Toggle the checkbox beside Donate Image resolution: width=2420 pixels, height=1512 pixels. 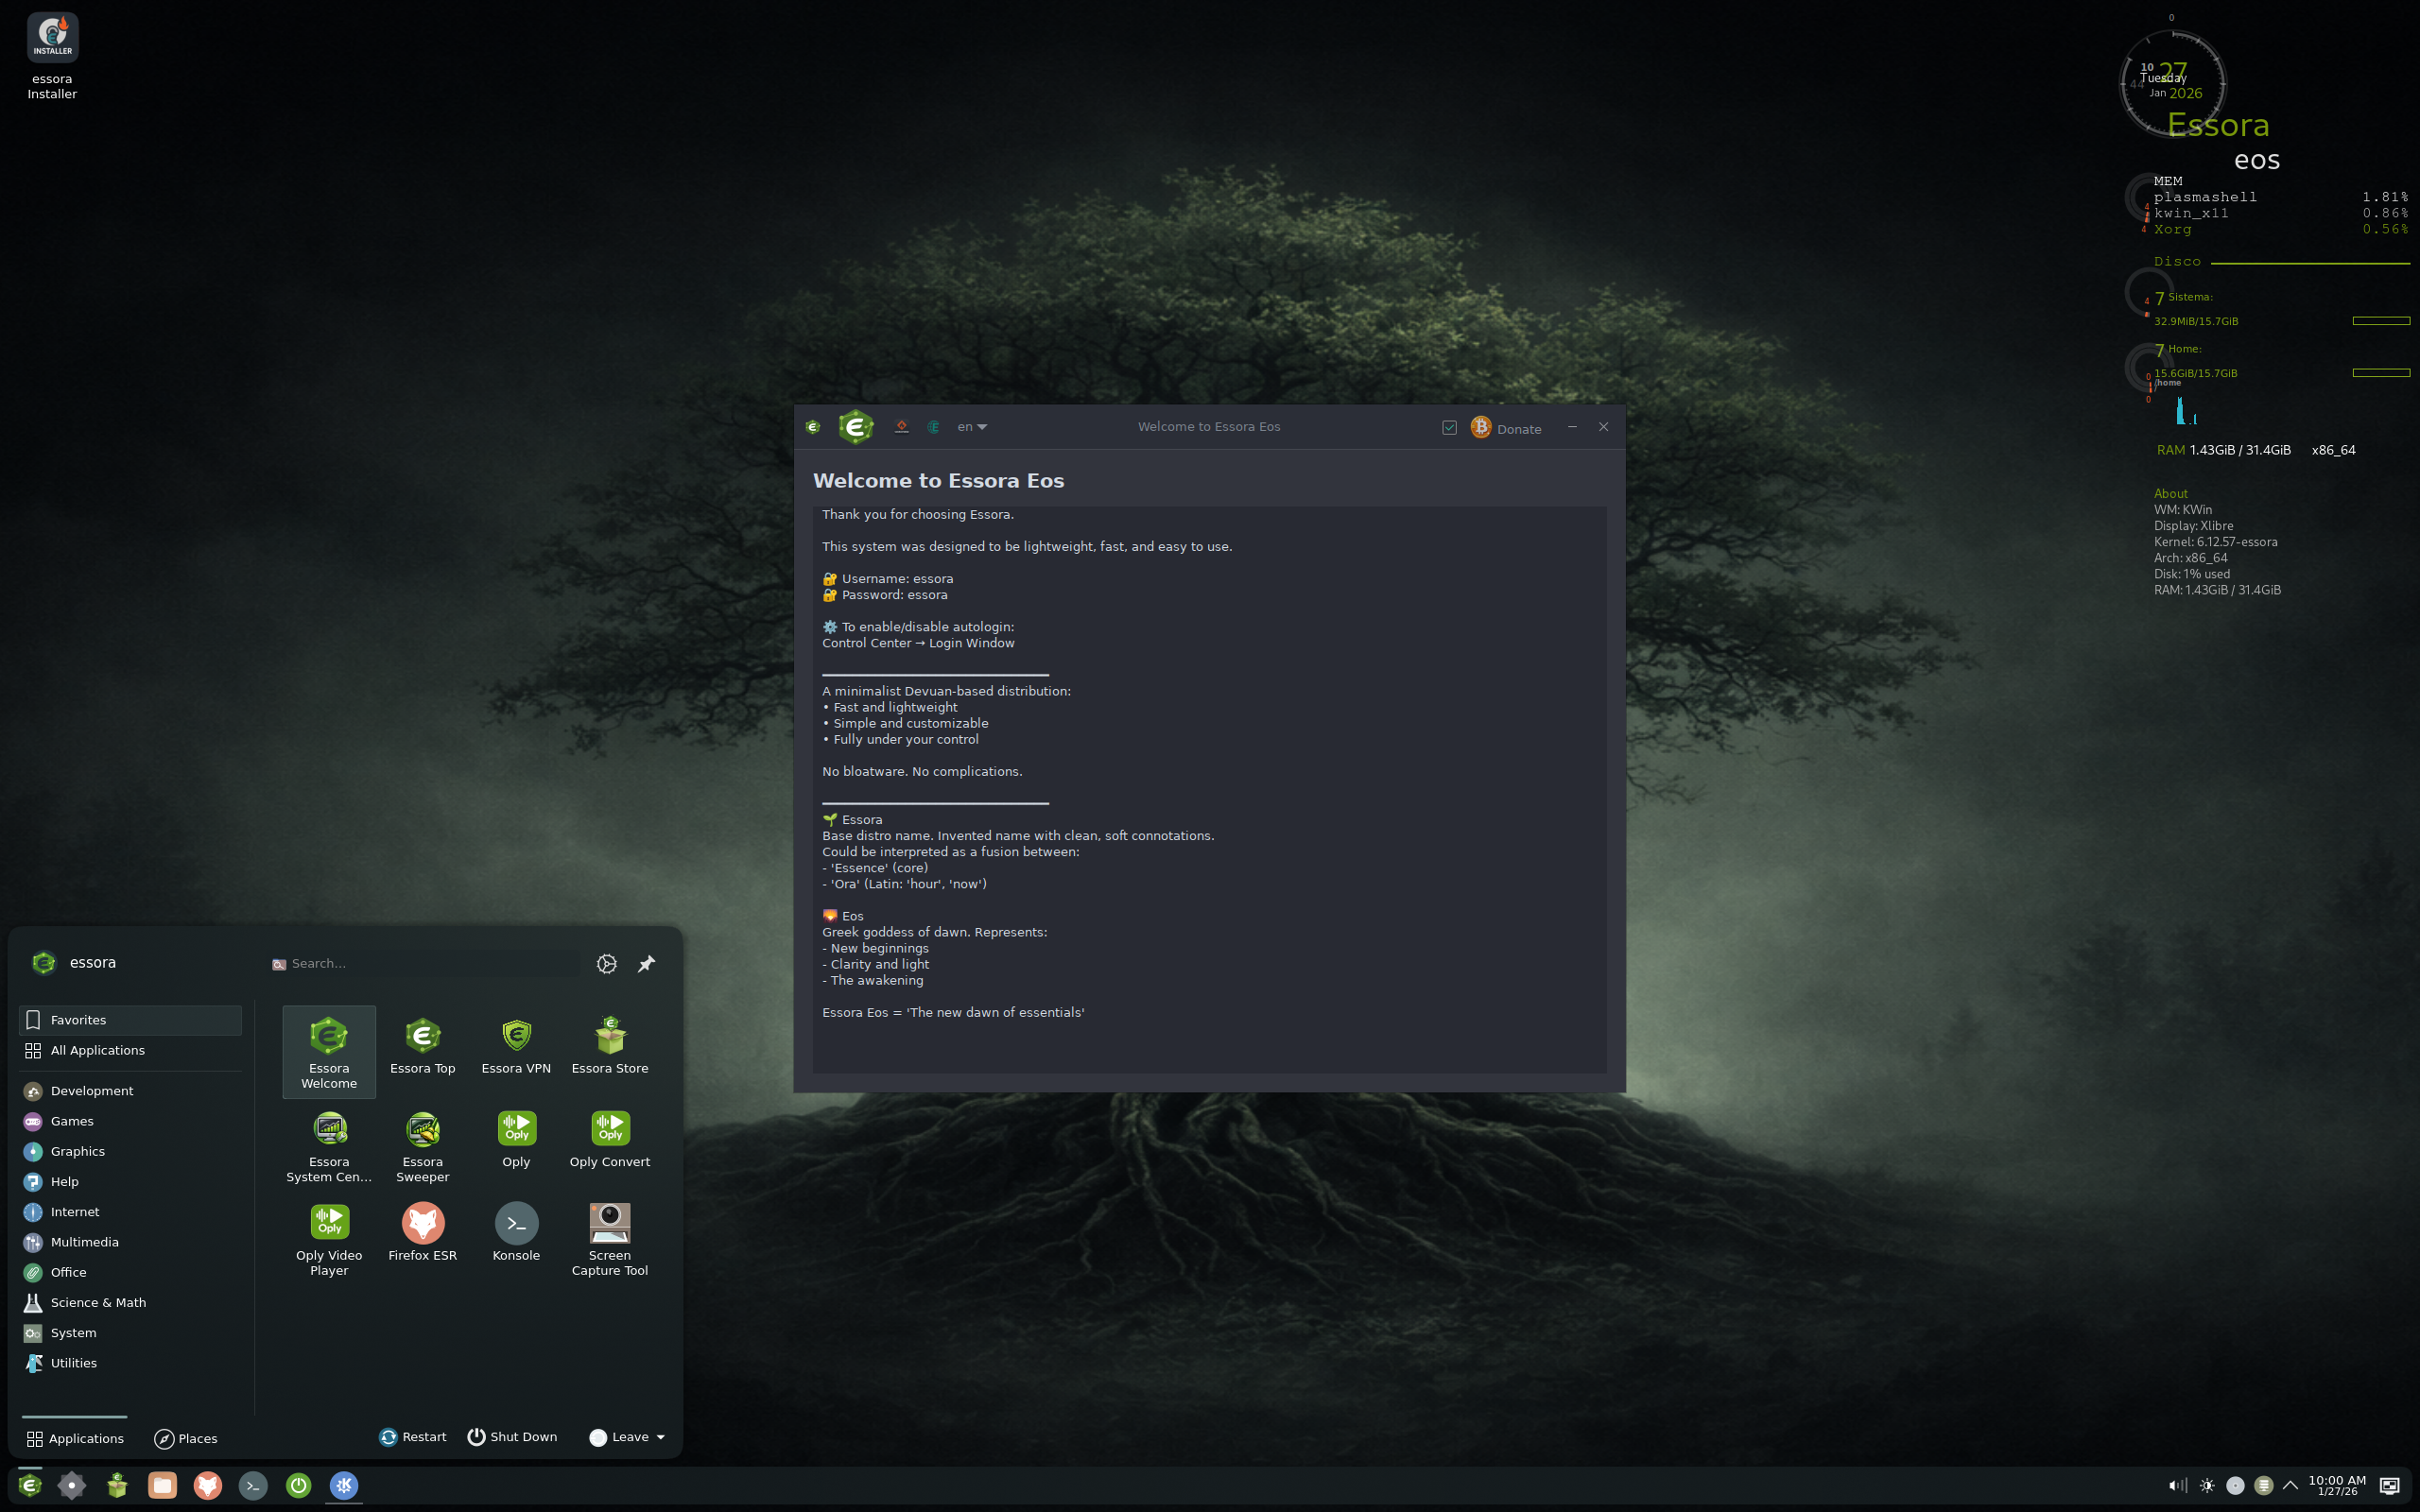pos(1449,428)
